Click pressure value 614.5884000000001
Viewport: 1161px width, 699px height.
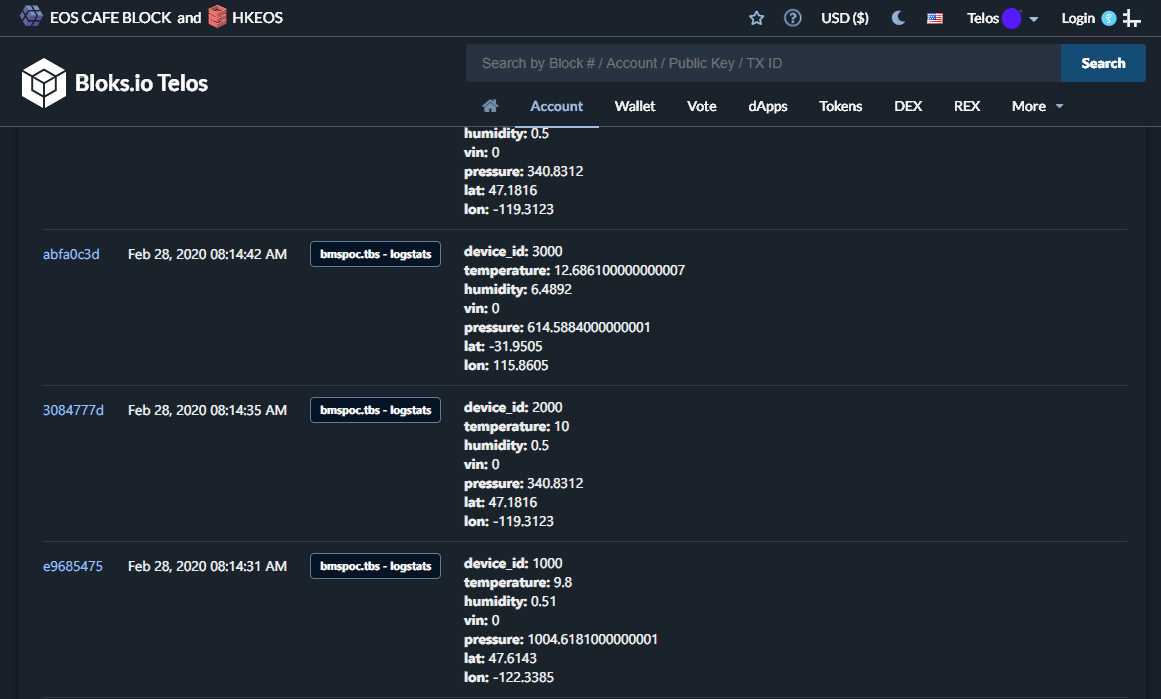click(x=589, y=327)
